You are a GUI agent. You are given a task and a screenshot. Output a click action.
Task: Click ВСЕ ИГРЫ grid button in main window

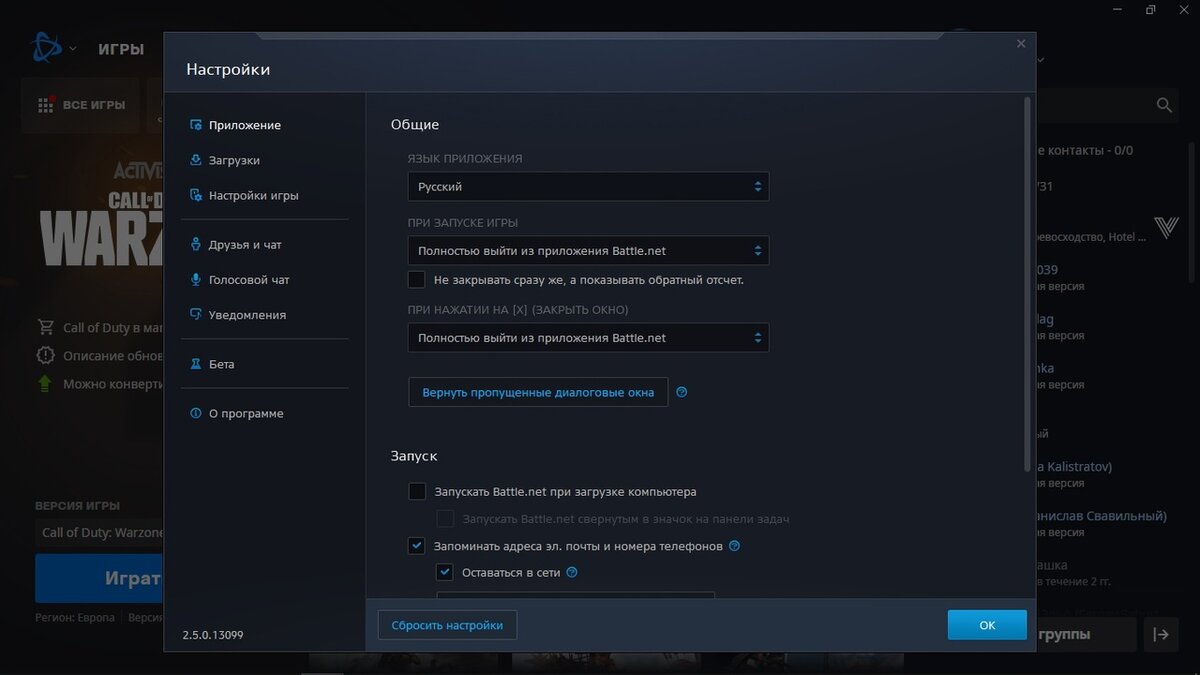point(82,105)
